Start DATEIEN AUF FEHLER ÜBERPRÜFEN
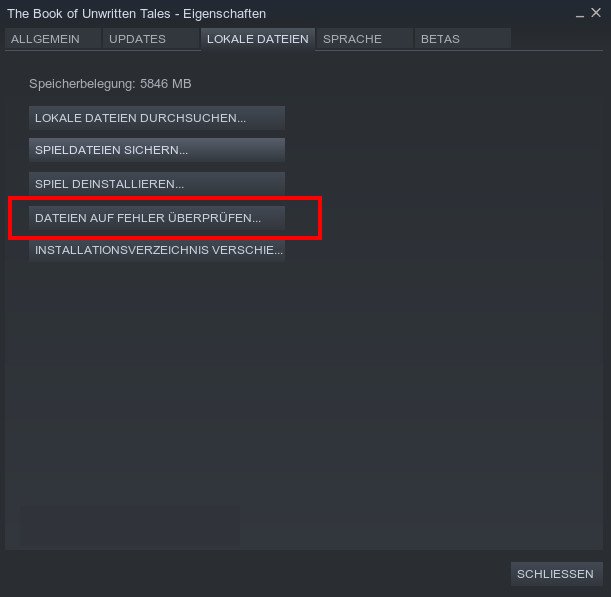Image resolution: width=611 pixels, height=597 pixels. click(157, 218)
